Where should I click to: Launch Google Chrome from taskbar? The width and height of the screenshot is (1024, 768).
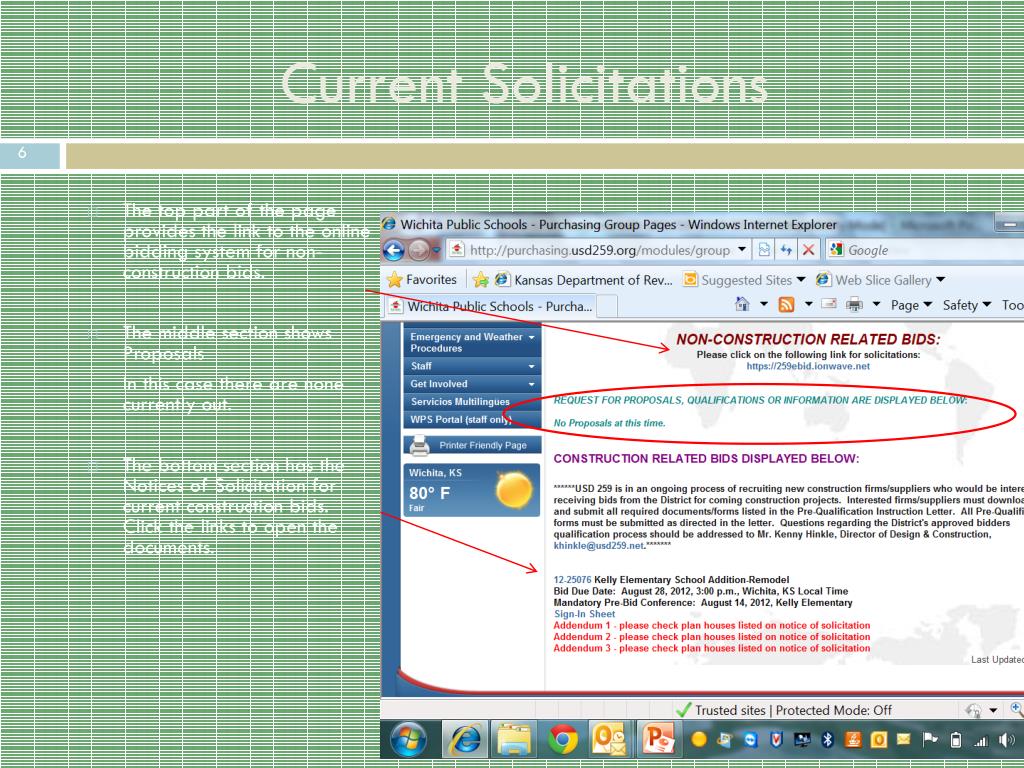(563, 739)
